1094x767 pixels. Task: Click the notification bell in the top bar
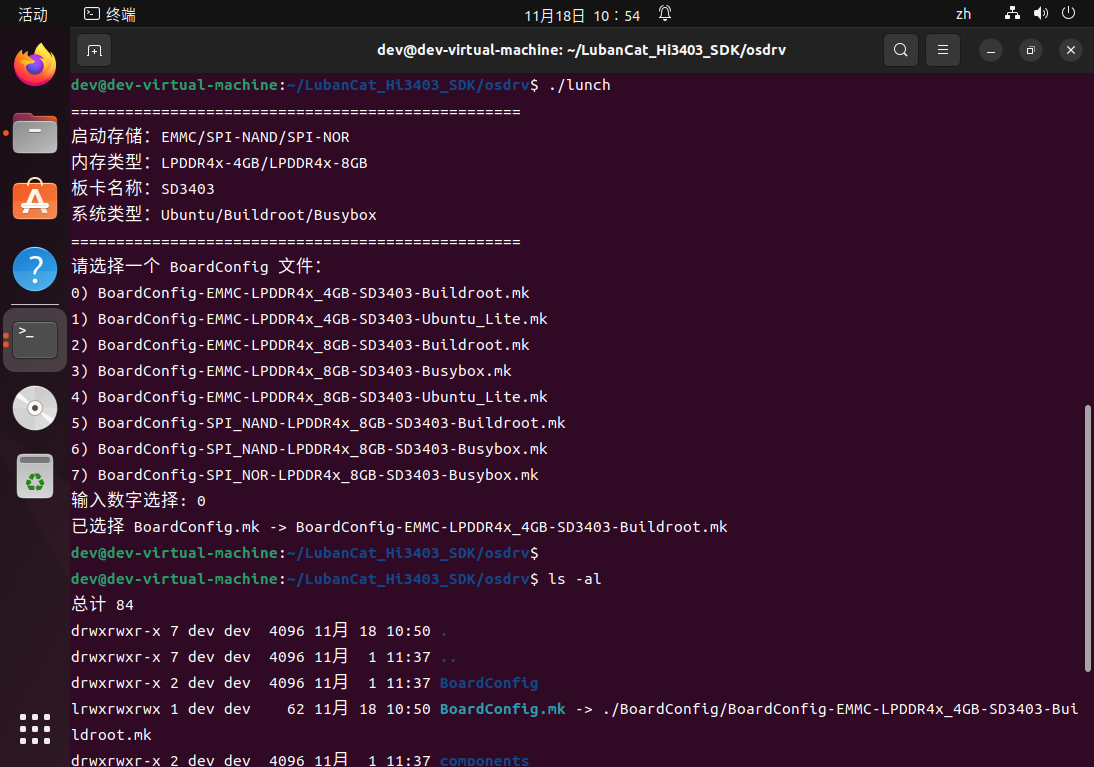pyautogui.click(x=663, y=14)
